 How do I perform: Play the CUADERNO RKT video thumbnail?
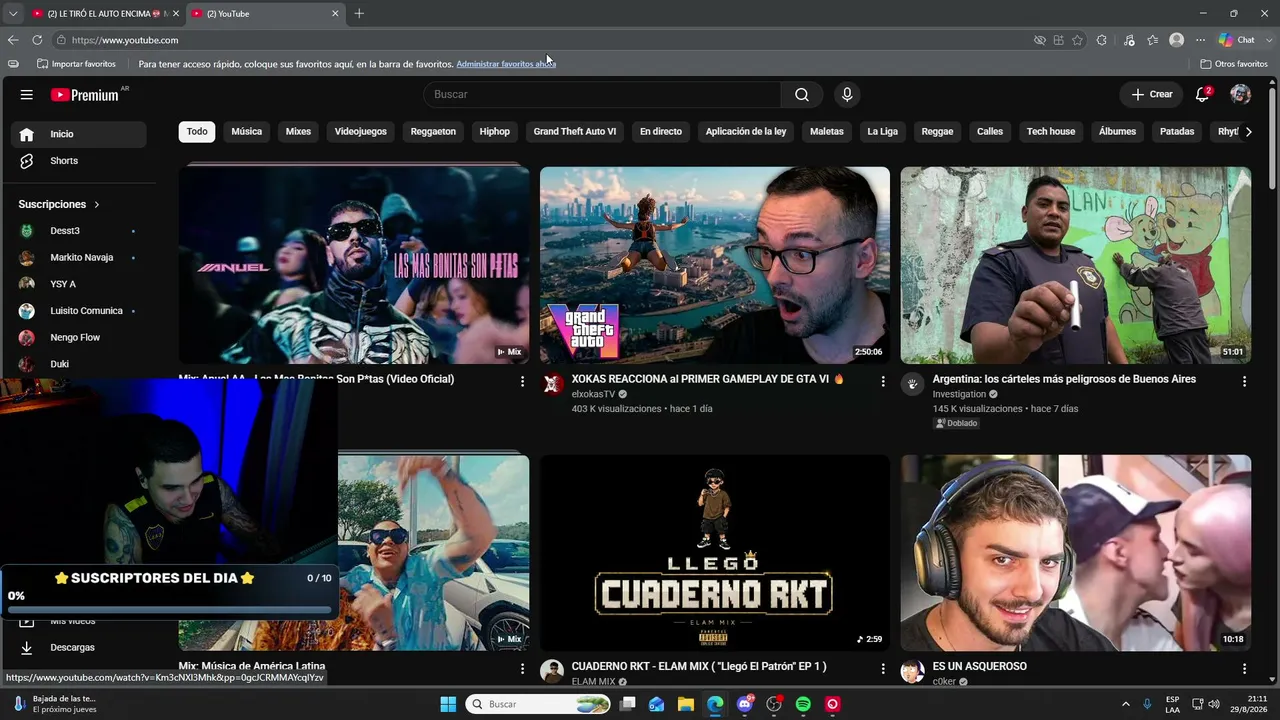coord(715,553)
